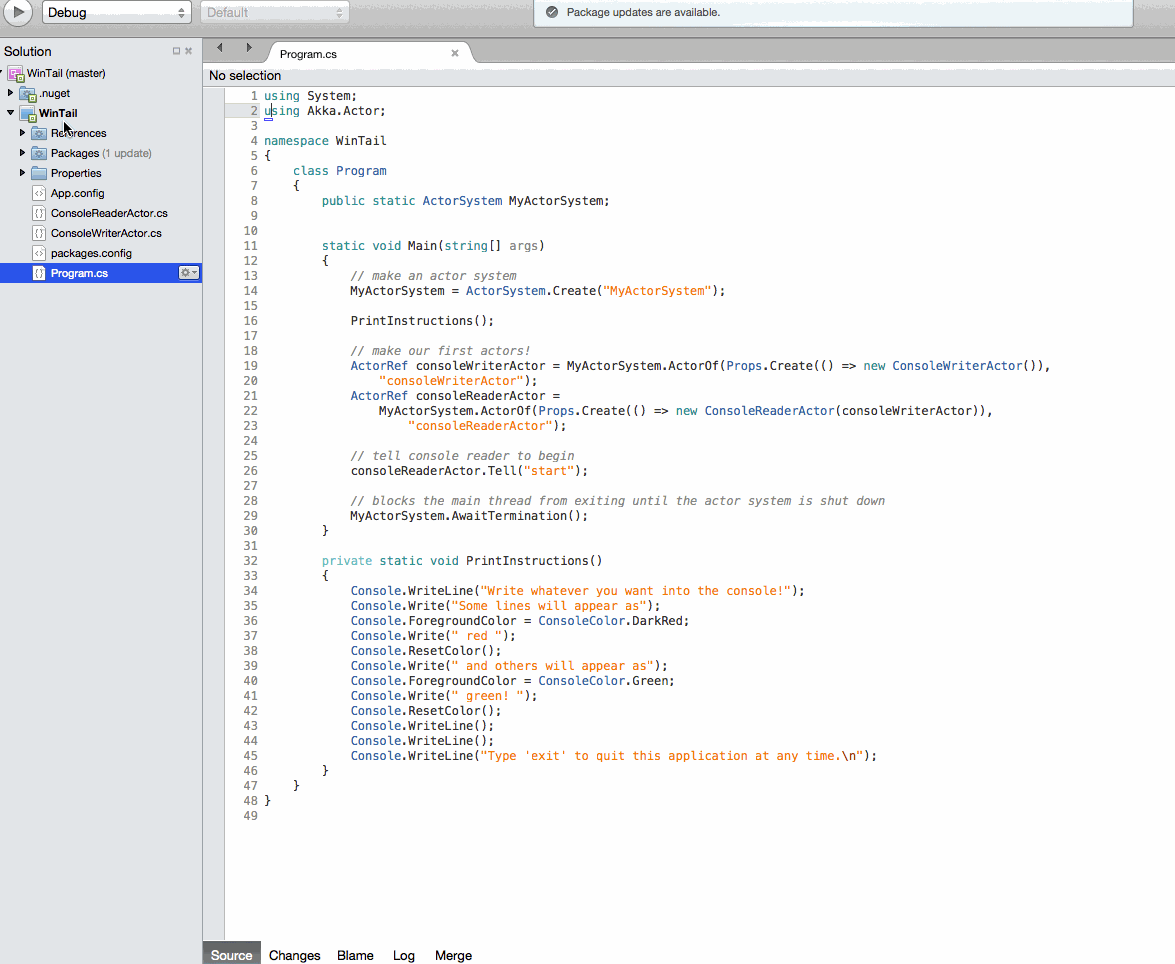Open the gear menu on Program.cs
The width and height of the screenshot is (1175, 964).
(x=188, y=273)
